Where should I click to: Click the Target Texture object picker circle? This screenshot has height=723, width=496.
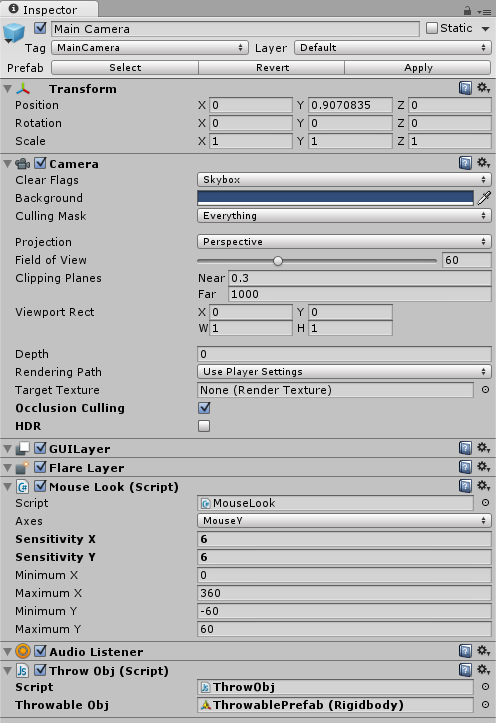tap(485, 390)
